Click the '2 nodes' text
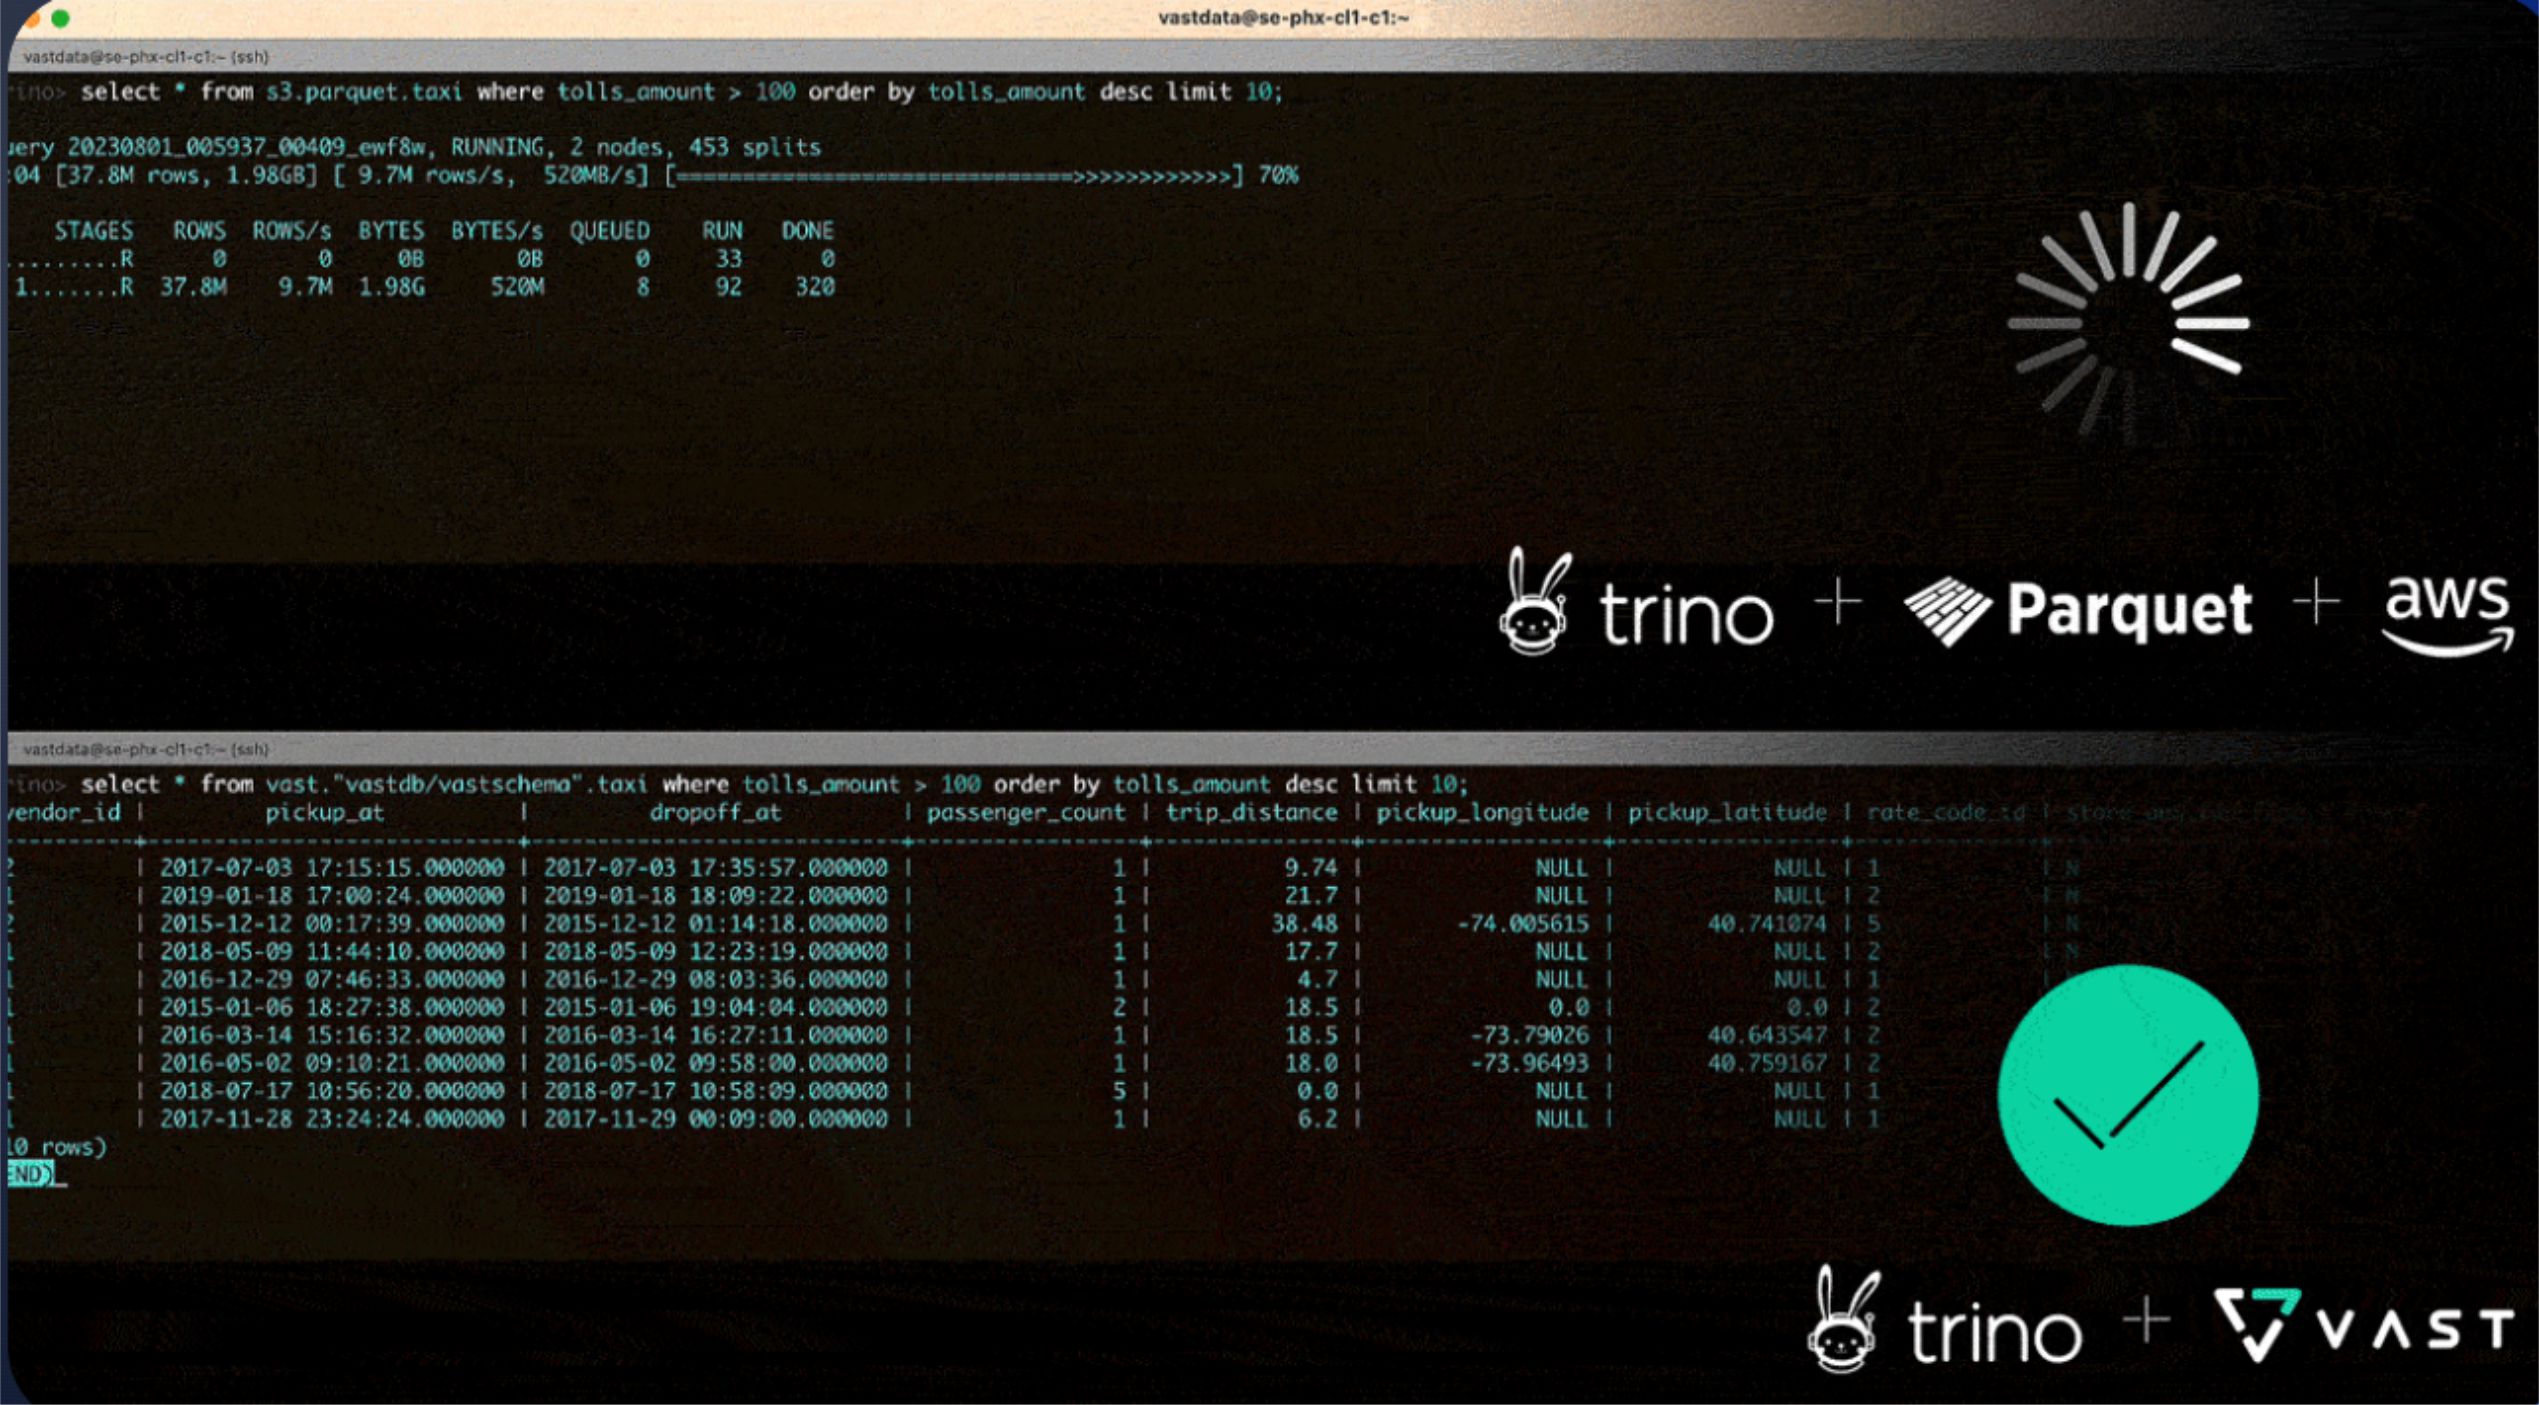 click(x=615, y=147)
